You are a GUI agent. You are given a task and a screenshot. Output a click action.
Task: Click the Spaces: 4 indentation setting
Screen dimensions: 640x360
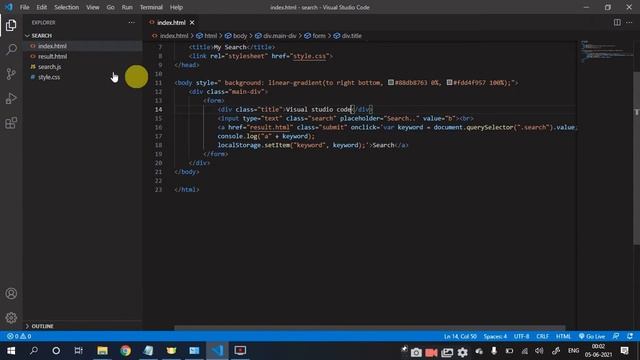495,336
